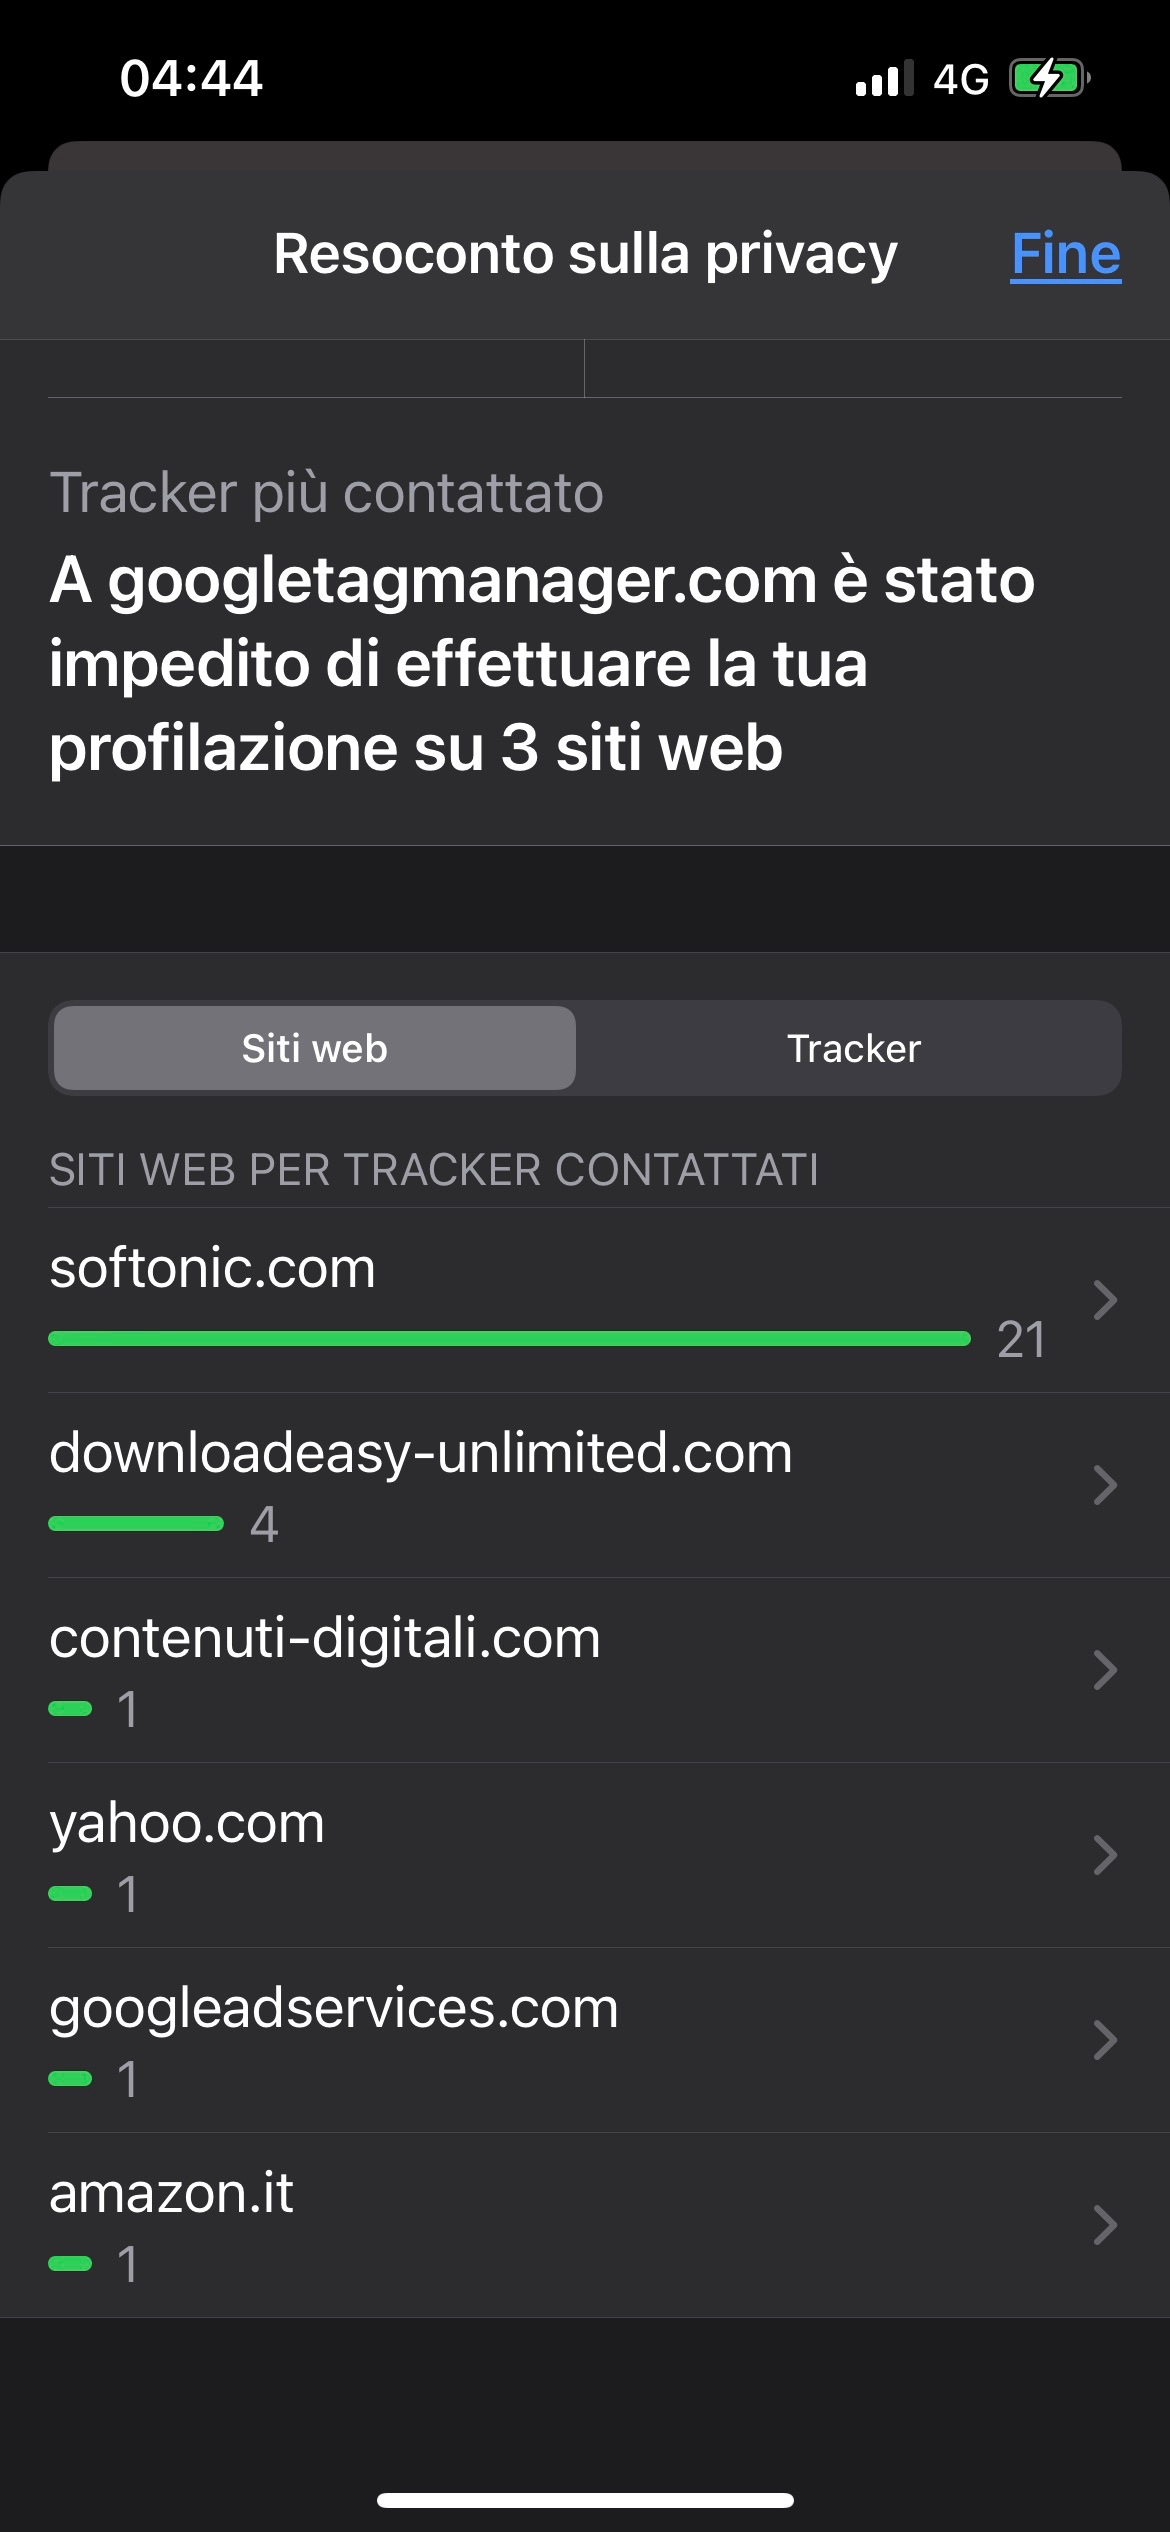This screenshot has height=2532, width=1170.
Task: Tap the battery charging icon
Action: point(1048,78)
